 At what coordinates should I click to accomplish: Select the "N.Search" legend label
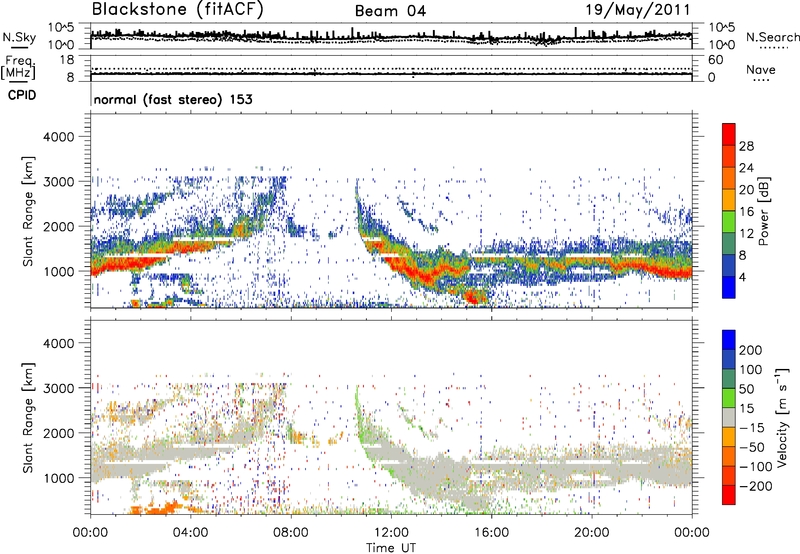coord(772,37)
